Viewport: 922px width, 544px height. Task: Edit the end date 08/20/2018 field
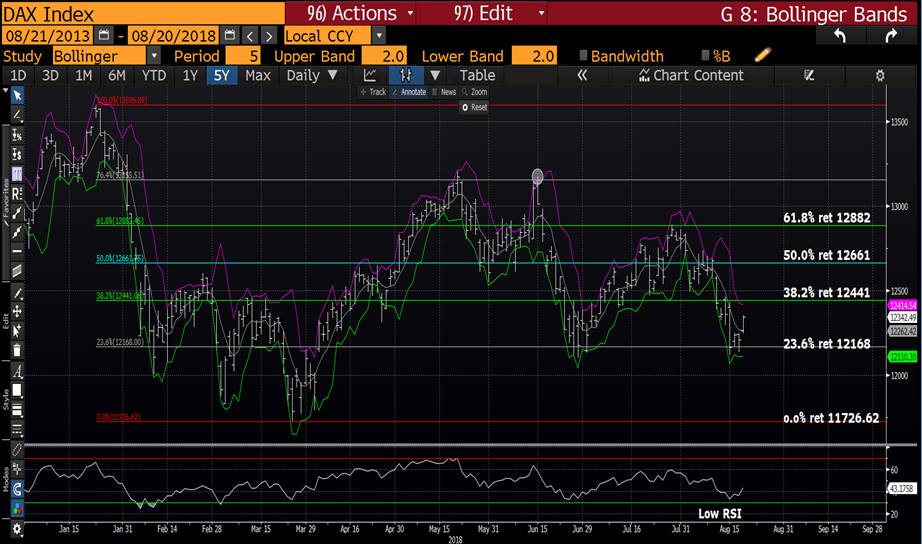[173, 36]
